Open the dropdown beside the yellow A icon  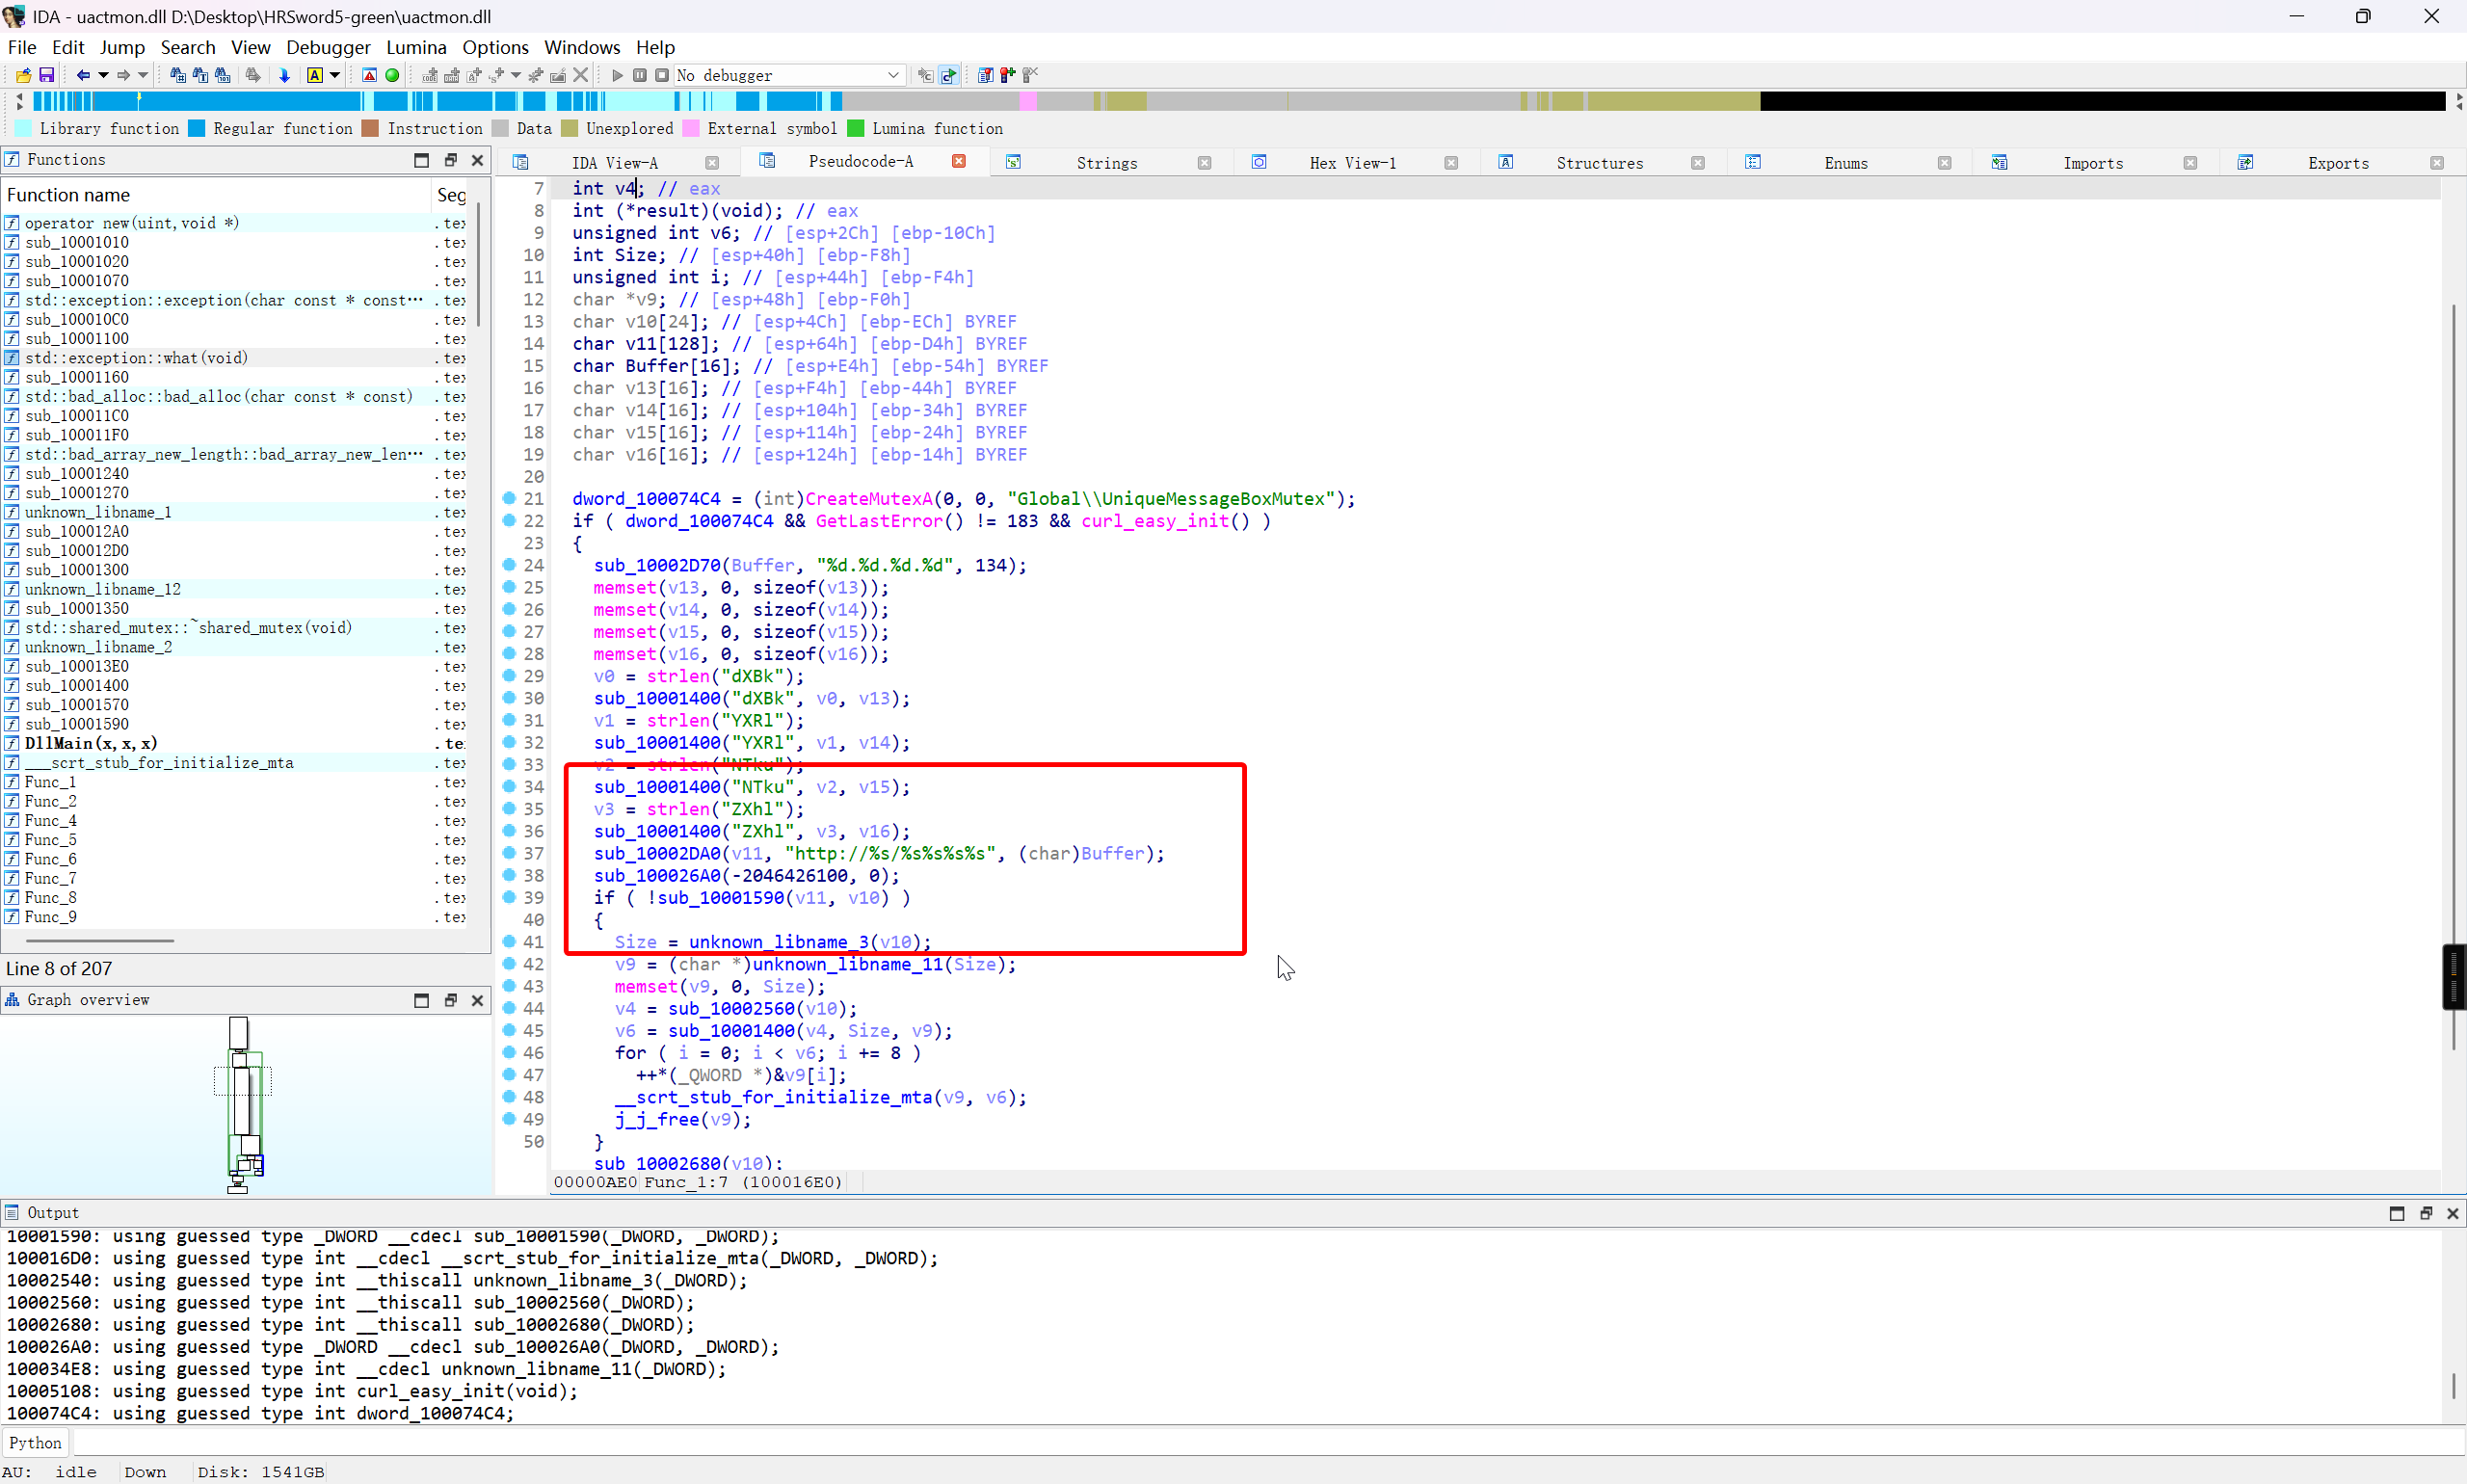coord(335,75)
